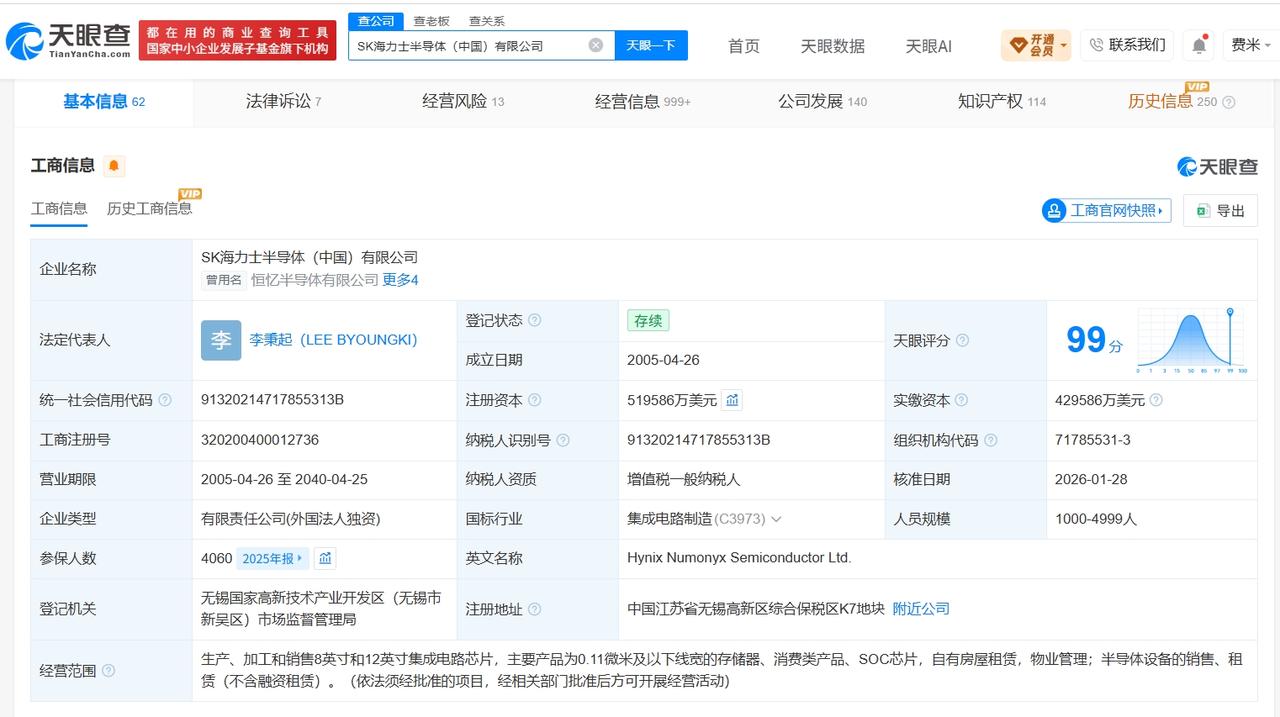The width and height of the screenshot is (1280, 717).
Task: Expand the 集成电路制造 industry chevron
Action: click(776, 520)
